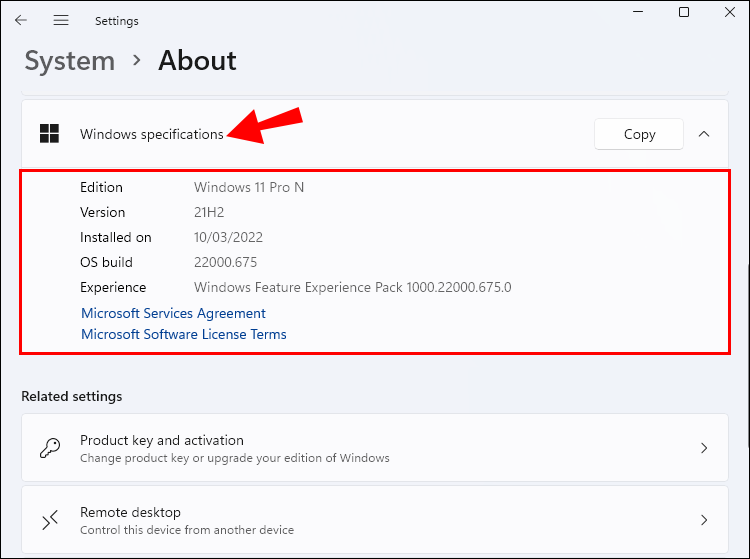Copy the Windows specifications
This screenshot has height=559, width=750.
[x=639, y=134]
